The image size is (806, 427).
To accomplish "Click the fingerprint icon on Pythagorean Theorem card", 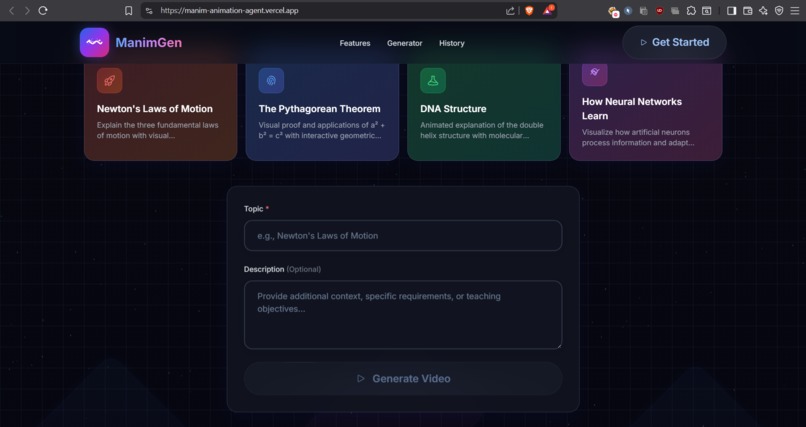I will coord(271,81).
